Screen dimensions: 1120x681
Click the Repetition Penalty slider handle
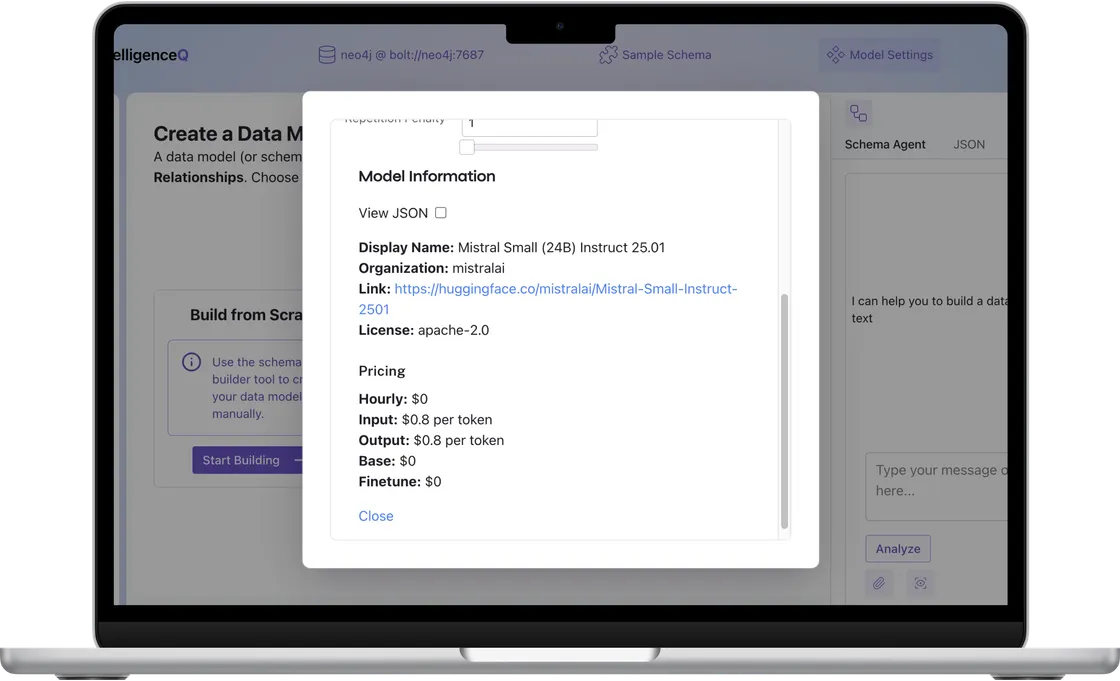pyautogui.click(x=466, y=147)
